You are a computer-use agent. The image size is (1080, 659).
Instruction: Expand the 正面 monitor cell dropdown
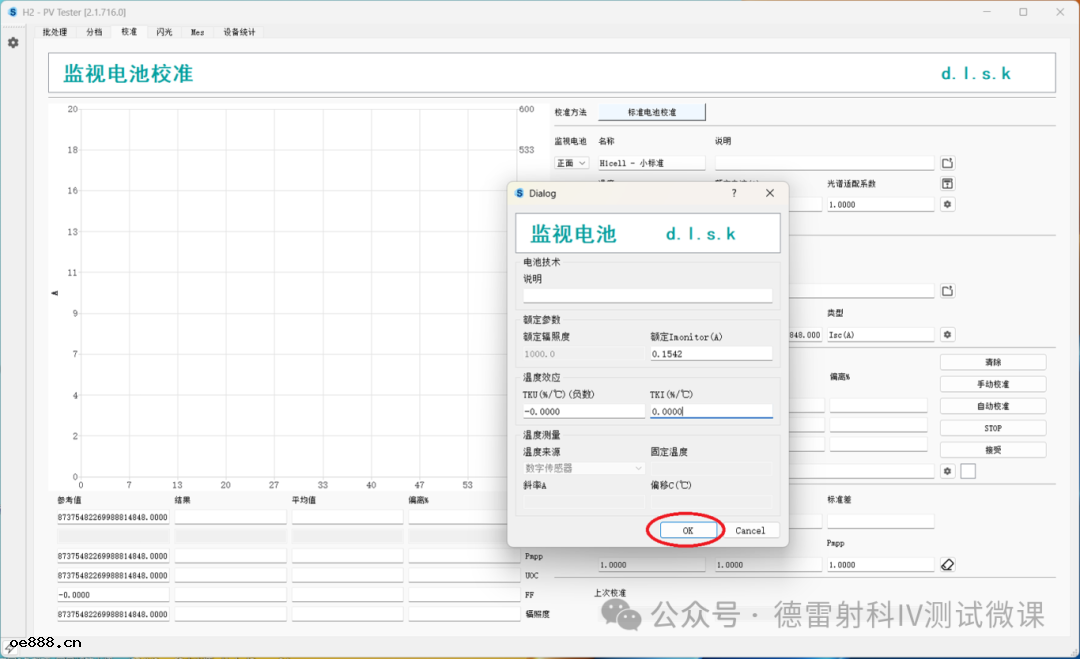tap(572, 163)
